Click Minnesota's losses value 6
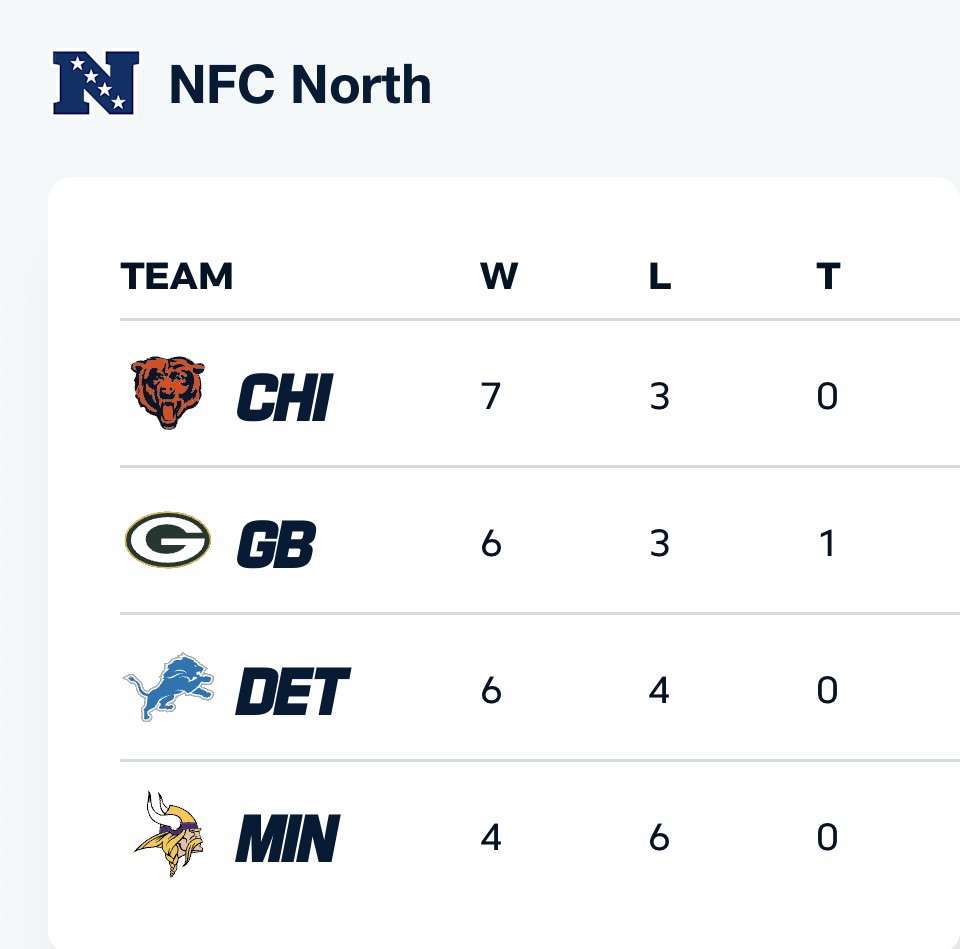 click(659, 837)
